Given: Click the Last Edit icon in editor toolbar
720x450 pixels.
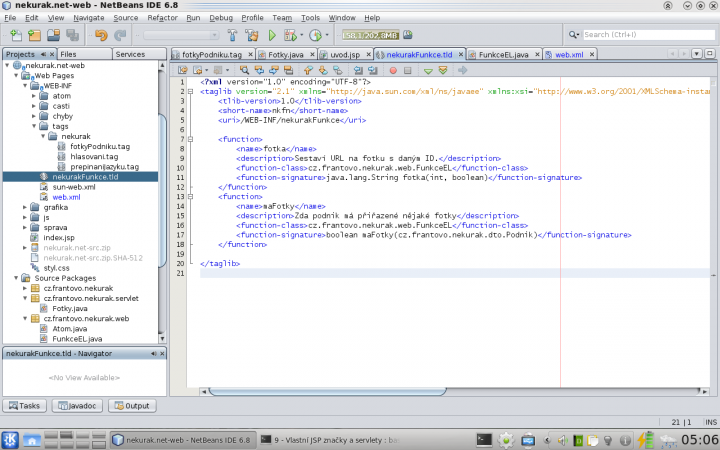Looking at the screenshot, I should pyautogui.click(x=183, y=70).
